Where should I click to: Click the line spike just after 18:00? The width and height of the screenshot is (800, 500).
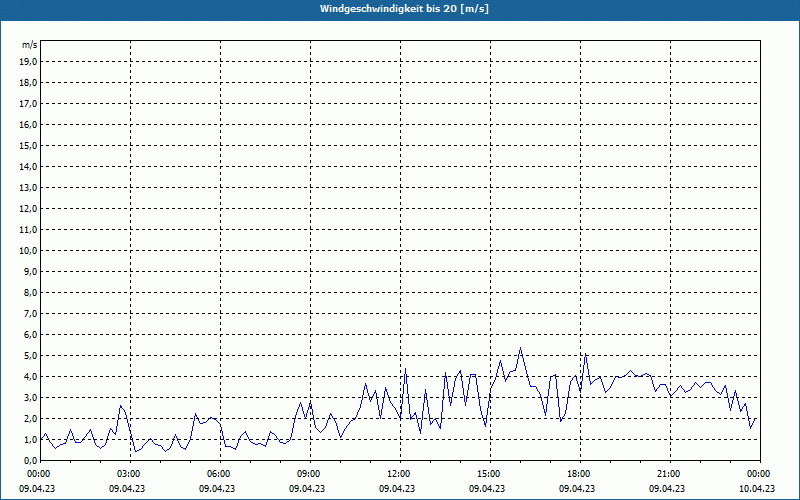pyautogui.click(x=585, y=355)
